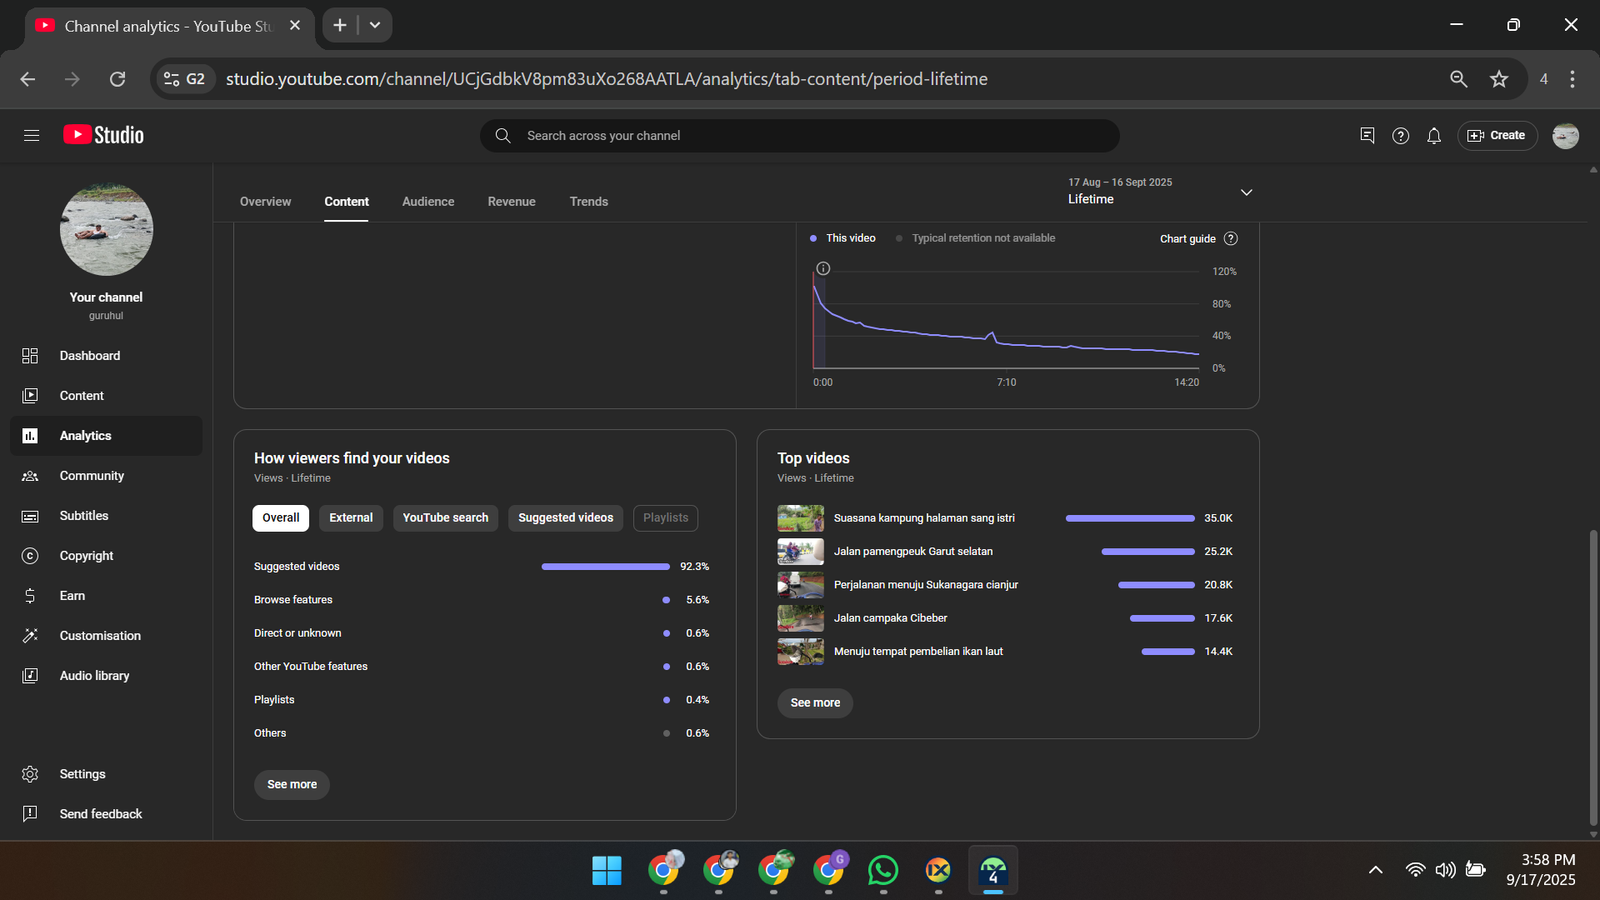Click the help question mark icon

coord(1400,136)
